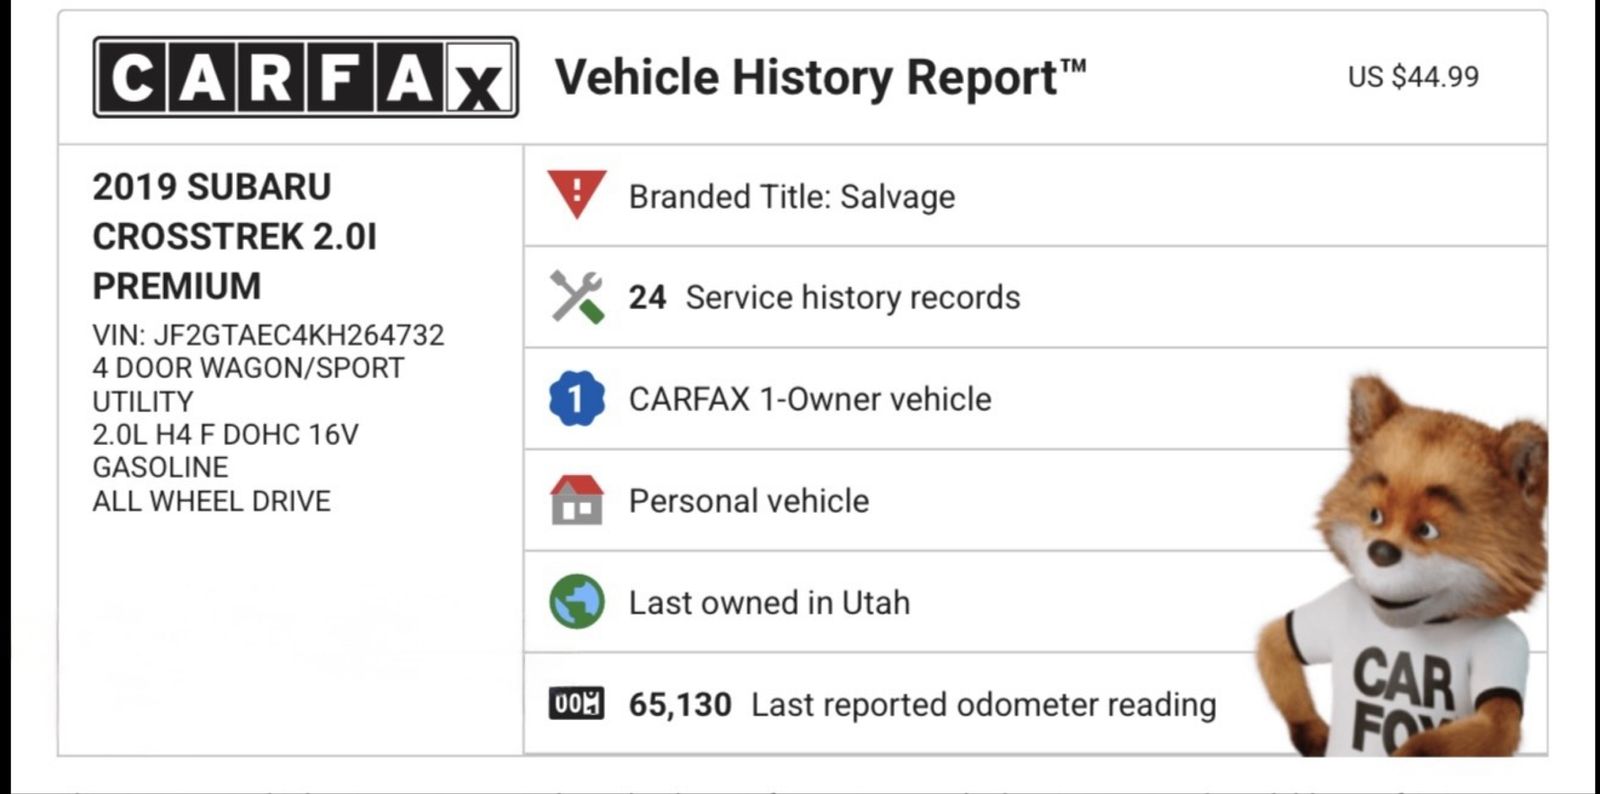Select the Personal vehicle row text

748,501
